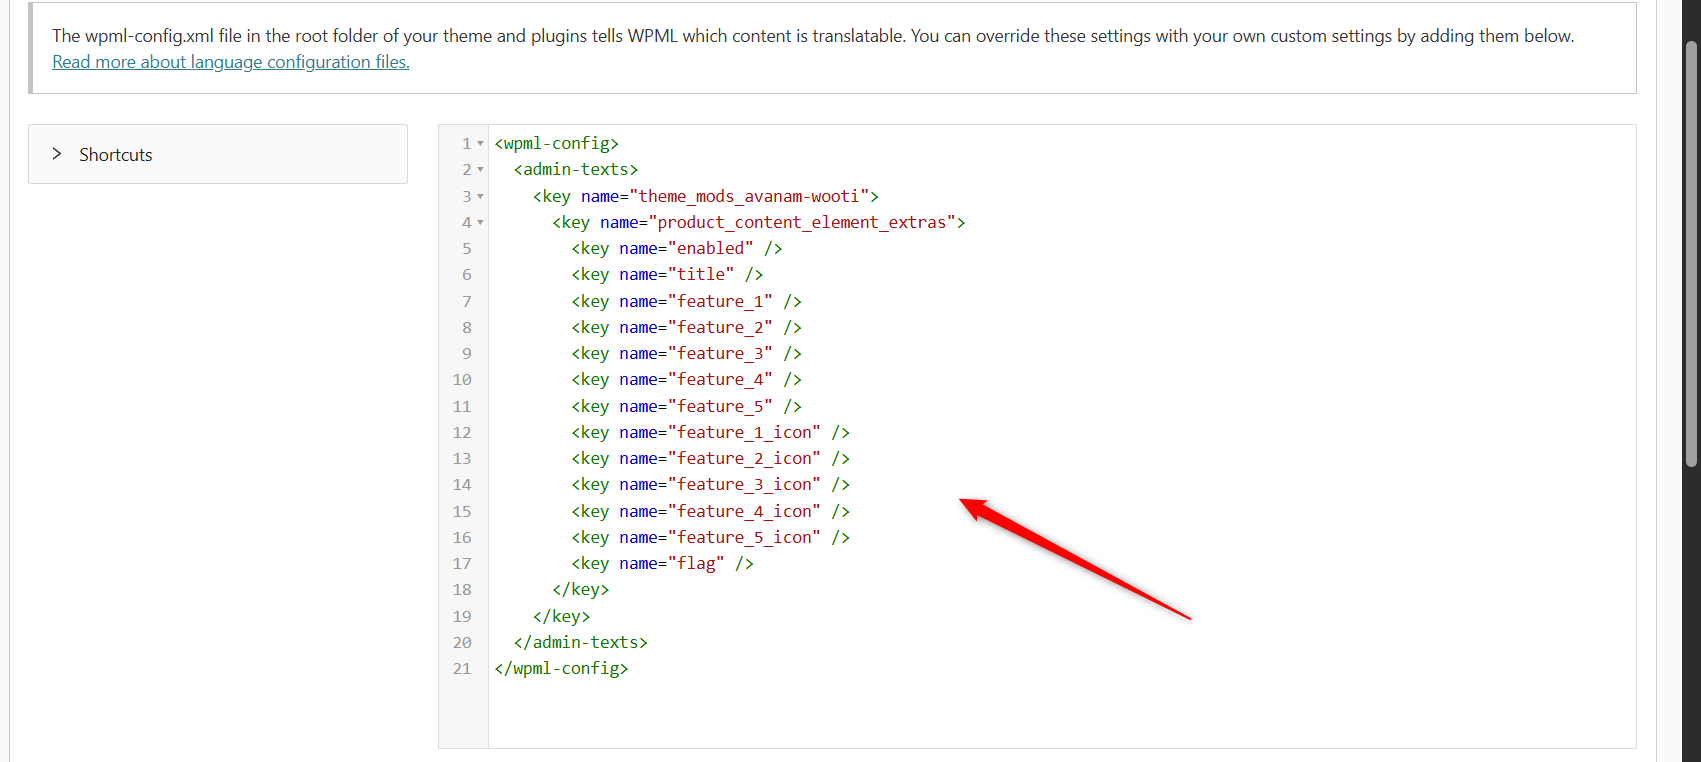This screenshot has width=1701, height=762.
Task: Place cursor on feature_3 key line
Action: (686, 353)
